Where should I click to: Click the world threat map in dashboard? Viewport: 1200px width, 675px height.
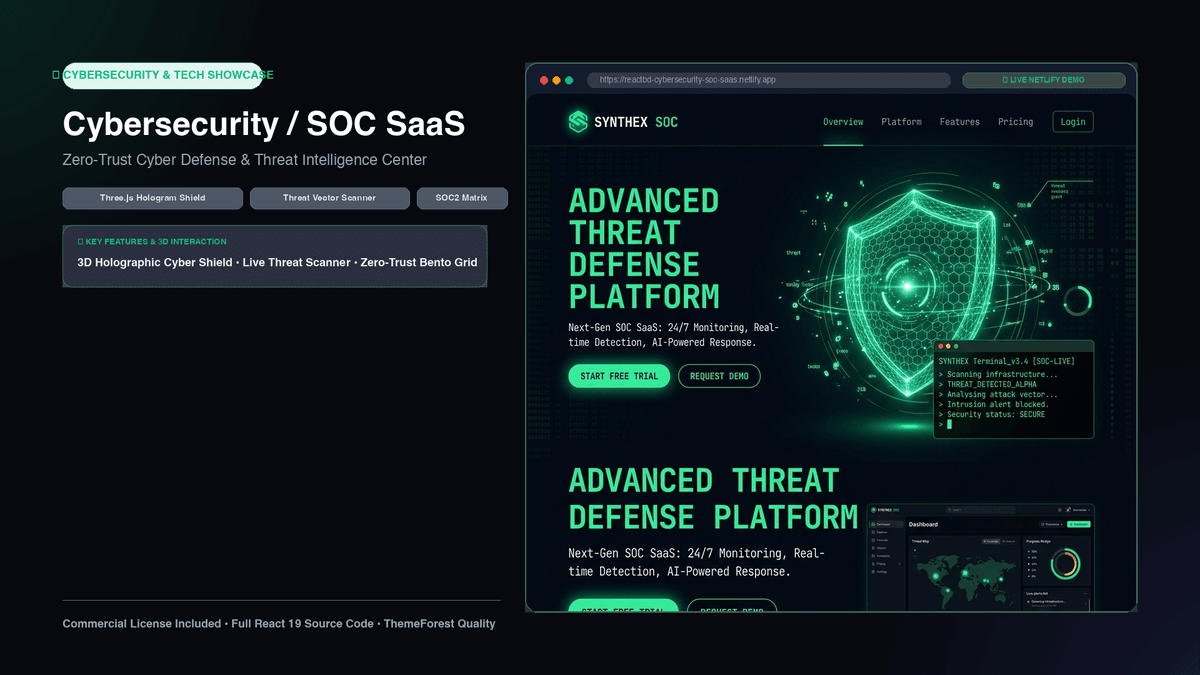point(964,582)
